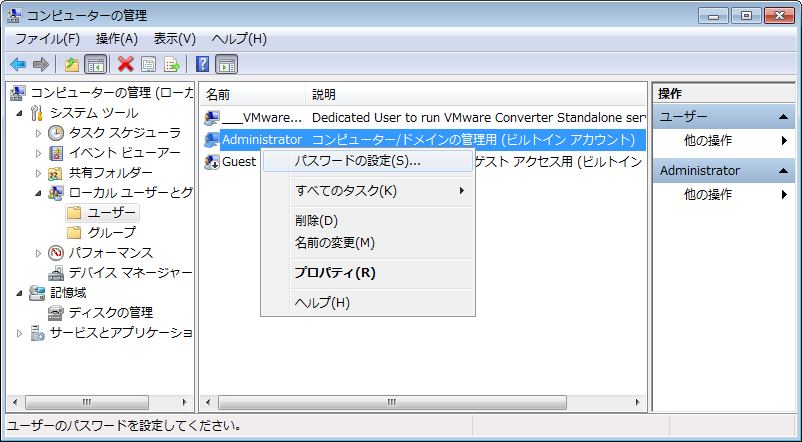The image size is (802, 442).
Task: Click the Task Scheduler clock icon
Action: coord(56,133)
